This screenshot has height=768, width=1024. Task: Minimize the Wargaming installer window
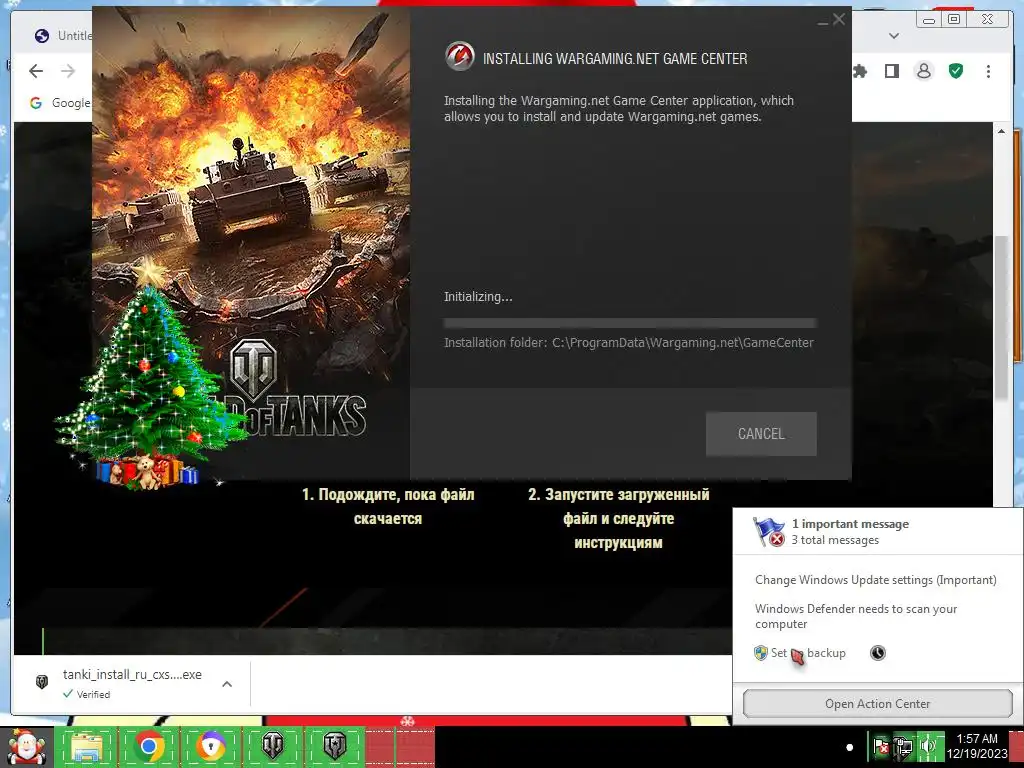click(x=823, y=22)
